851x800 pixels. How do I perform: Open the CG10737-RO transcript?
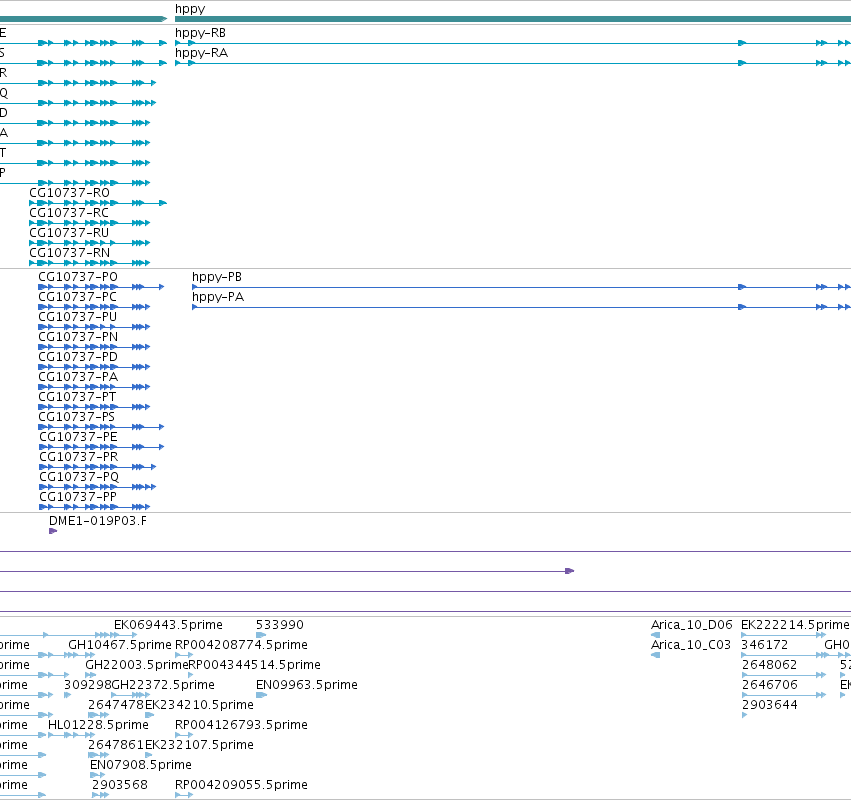click(x=69, y=193)
